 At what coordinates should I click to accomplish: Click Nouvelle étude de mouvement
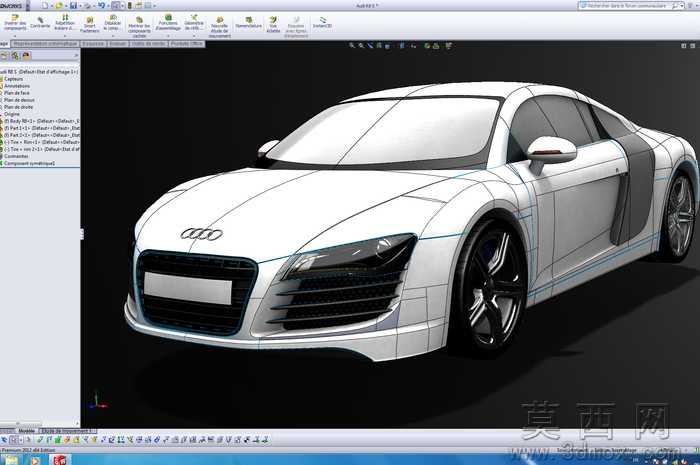(220, 28)
